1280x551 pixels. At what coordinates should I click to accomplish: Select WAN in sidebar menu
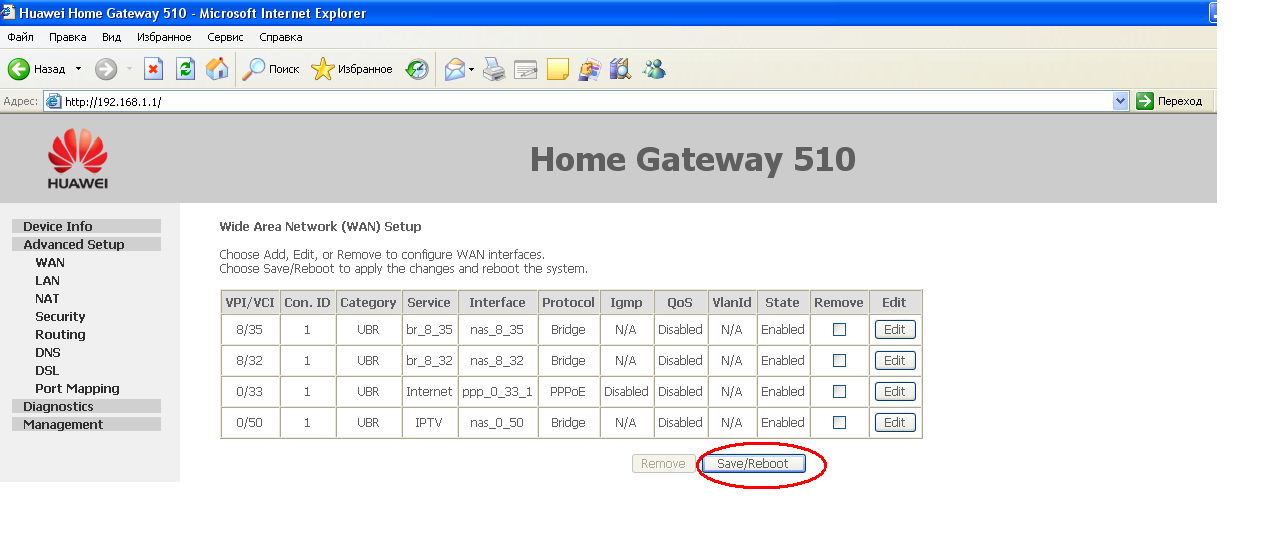click(50, 262)
